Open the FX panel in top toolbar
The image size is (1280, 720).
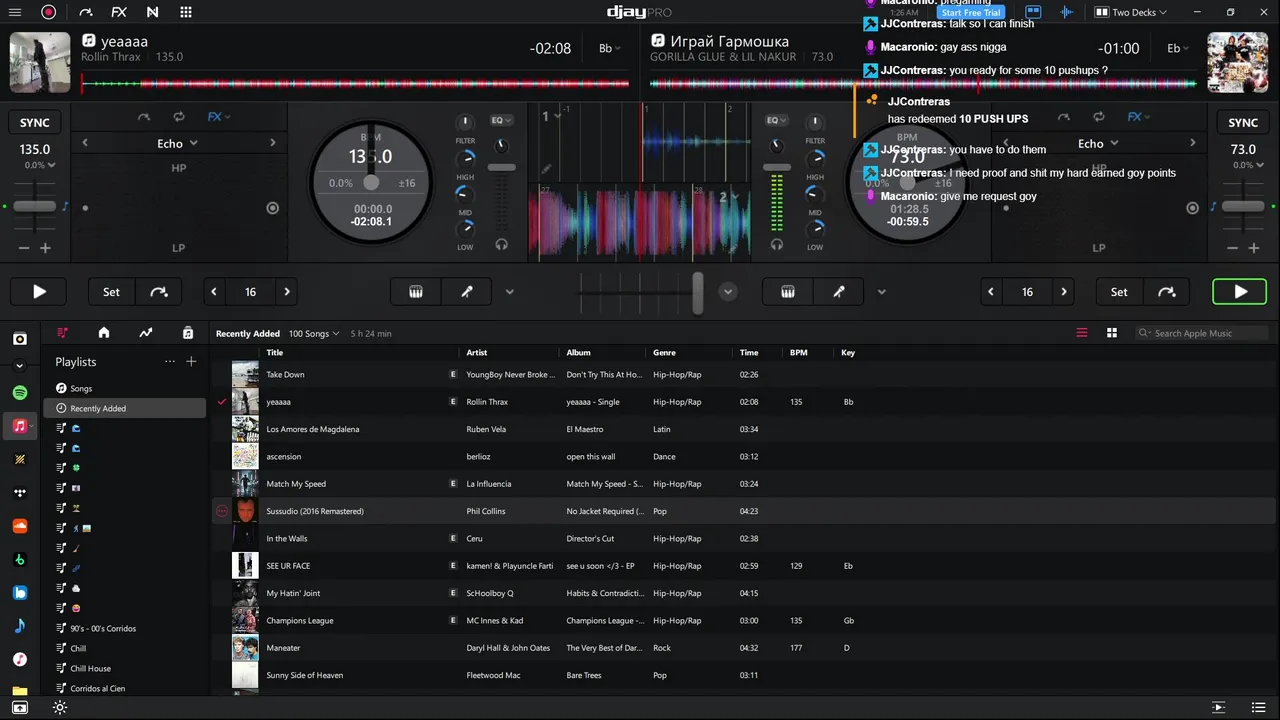click(119, 12)
